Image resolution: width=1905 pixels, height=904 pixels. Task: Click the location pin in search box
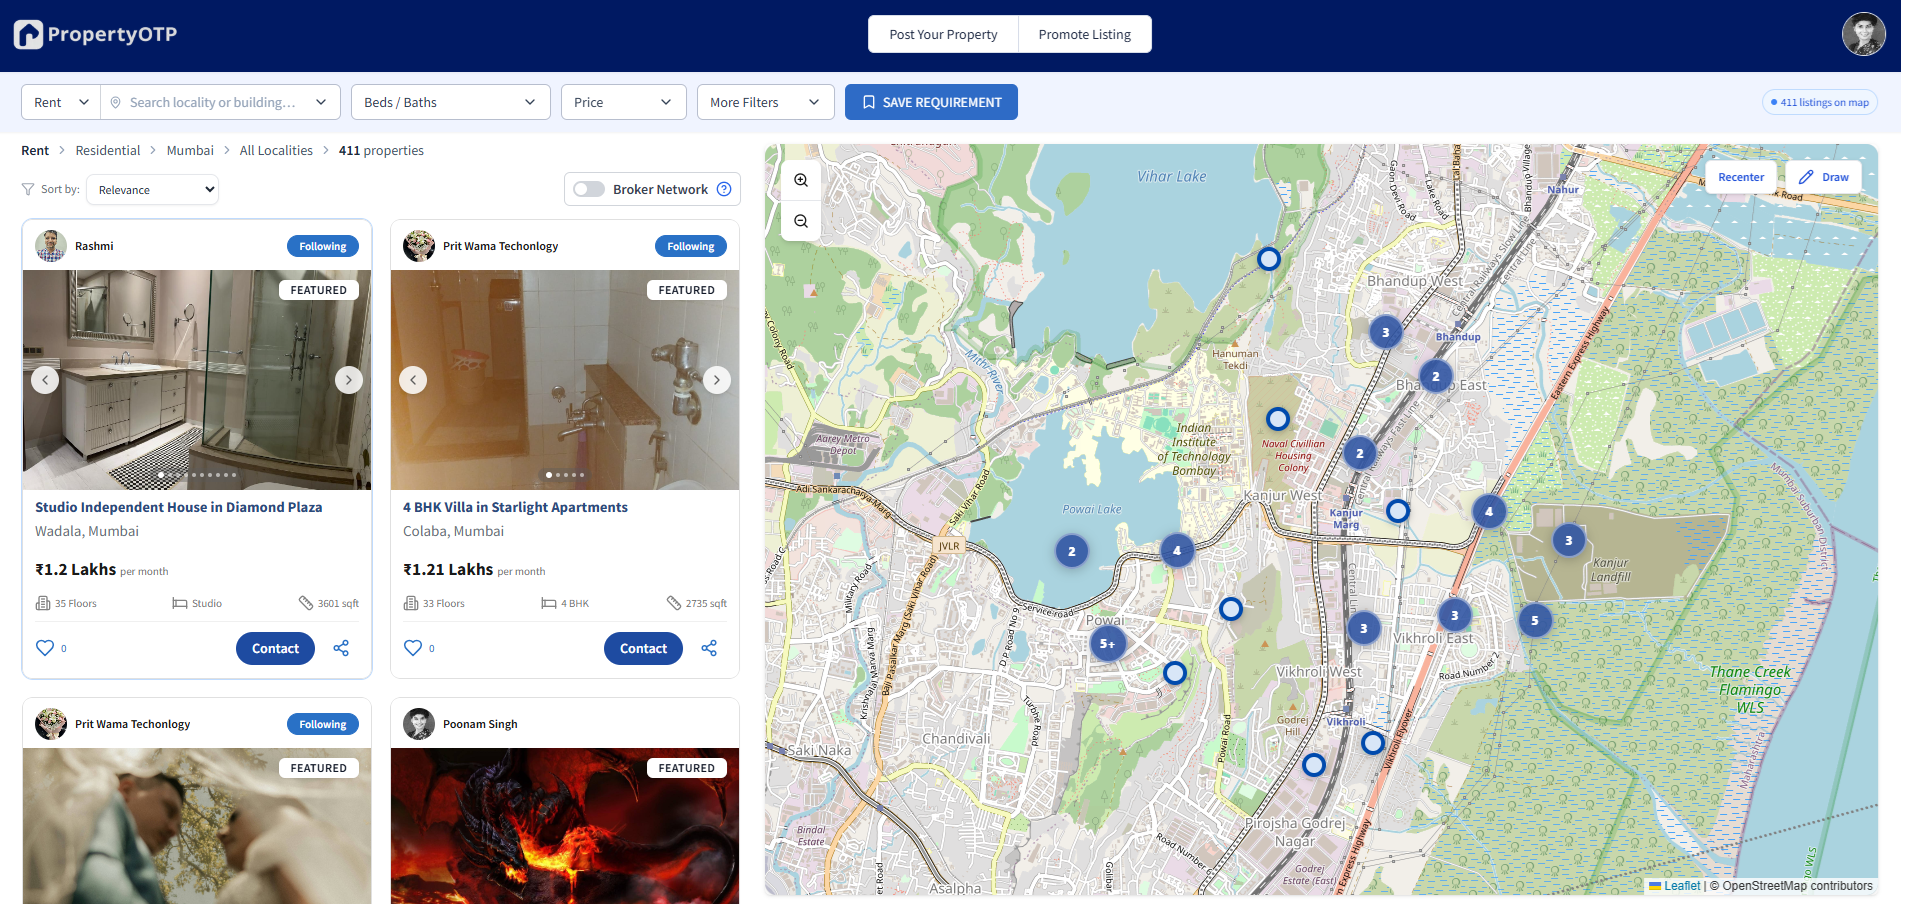click(115, 102)
